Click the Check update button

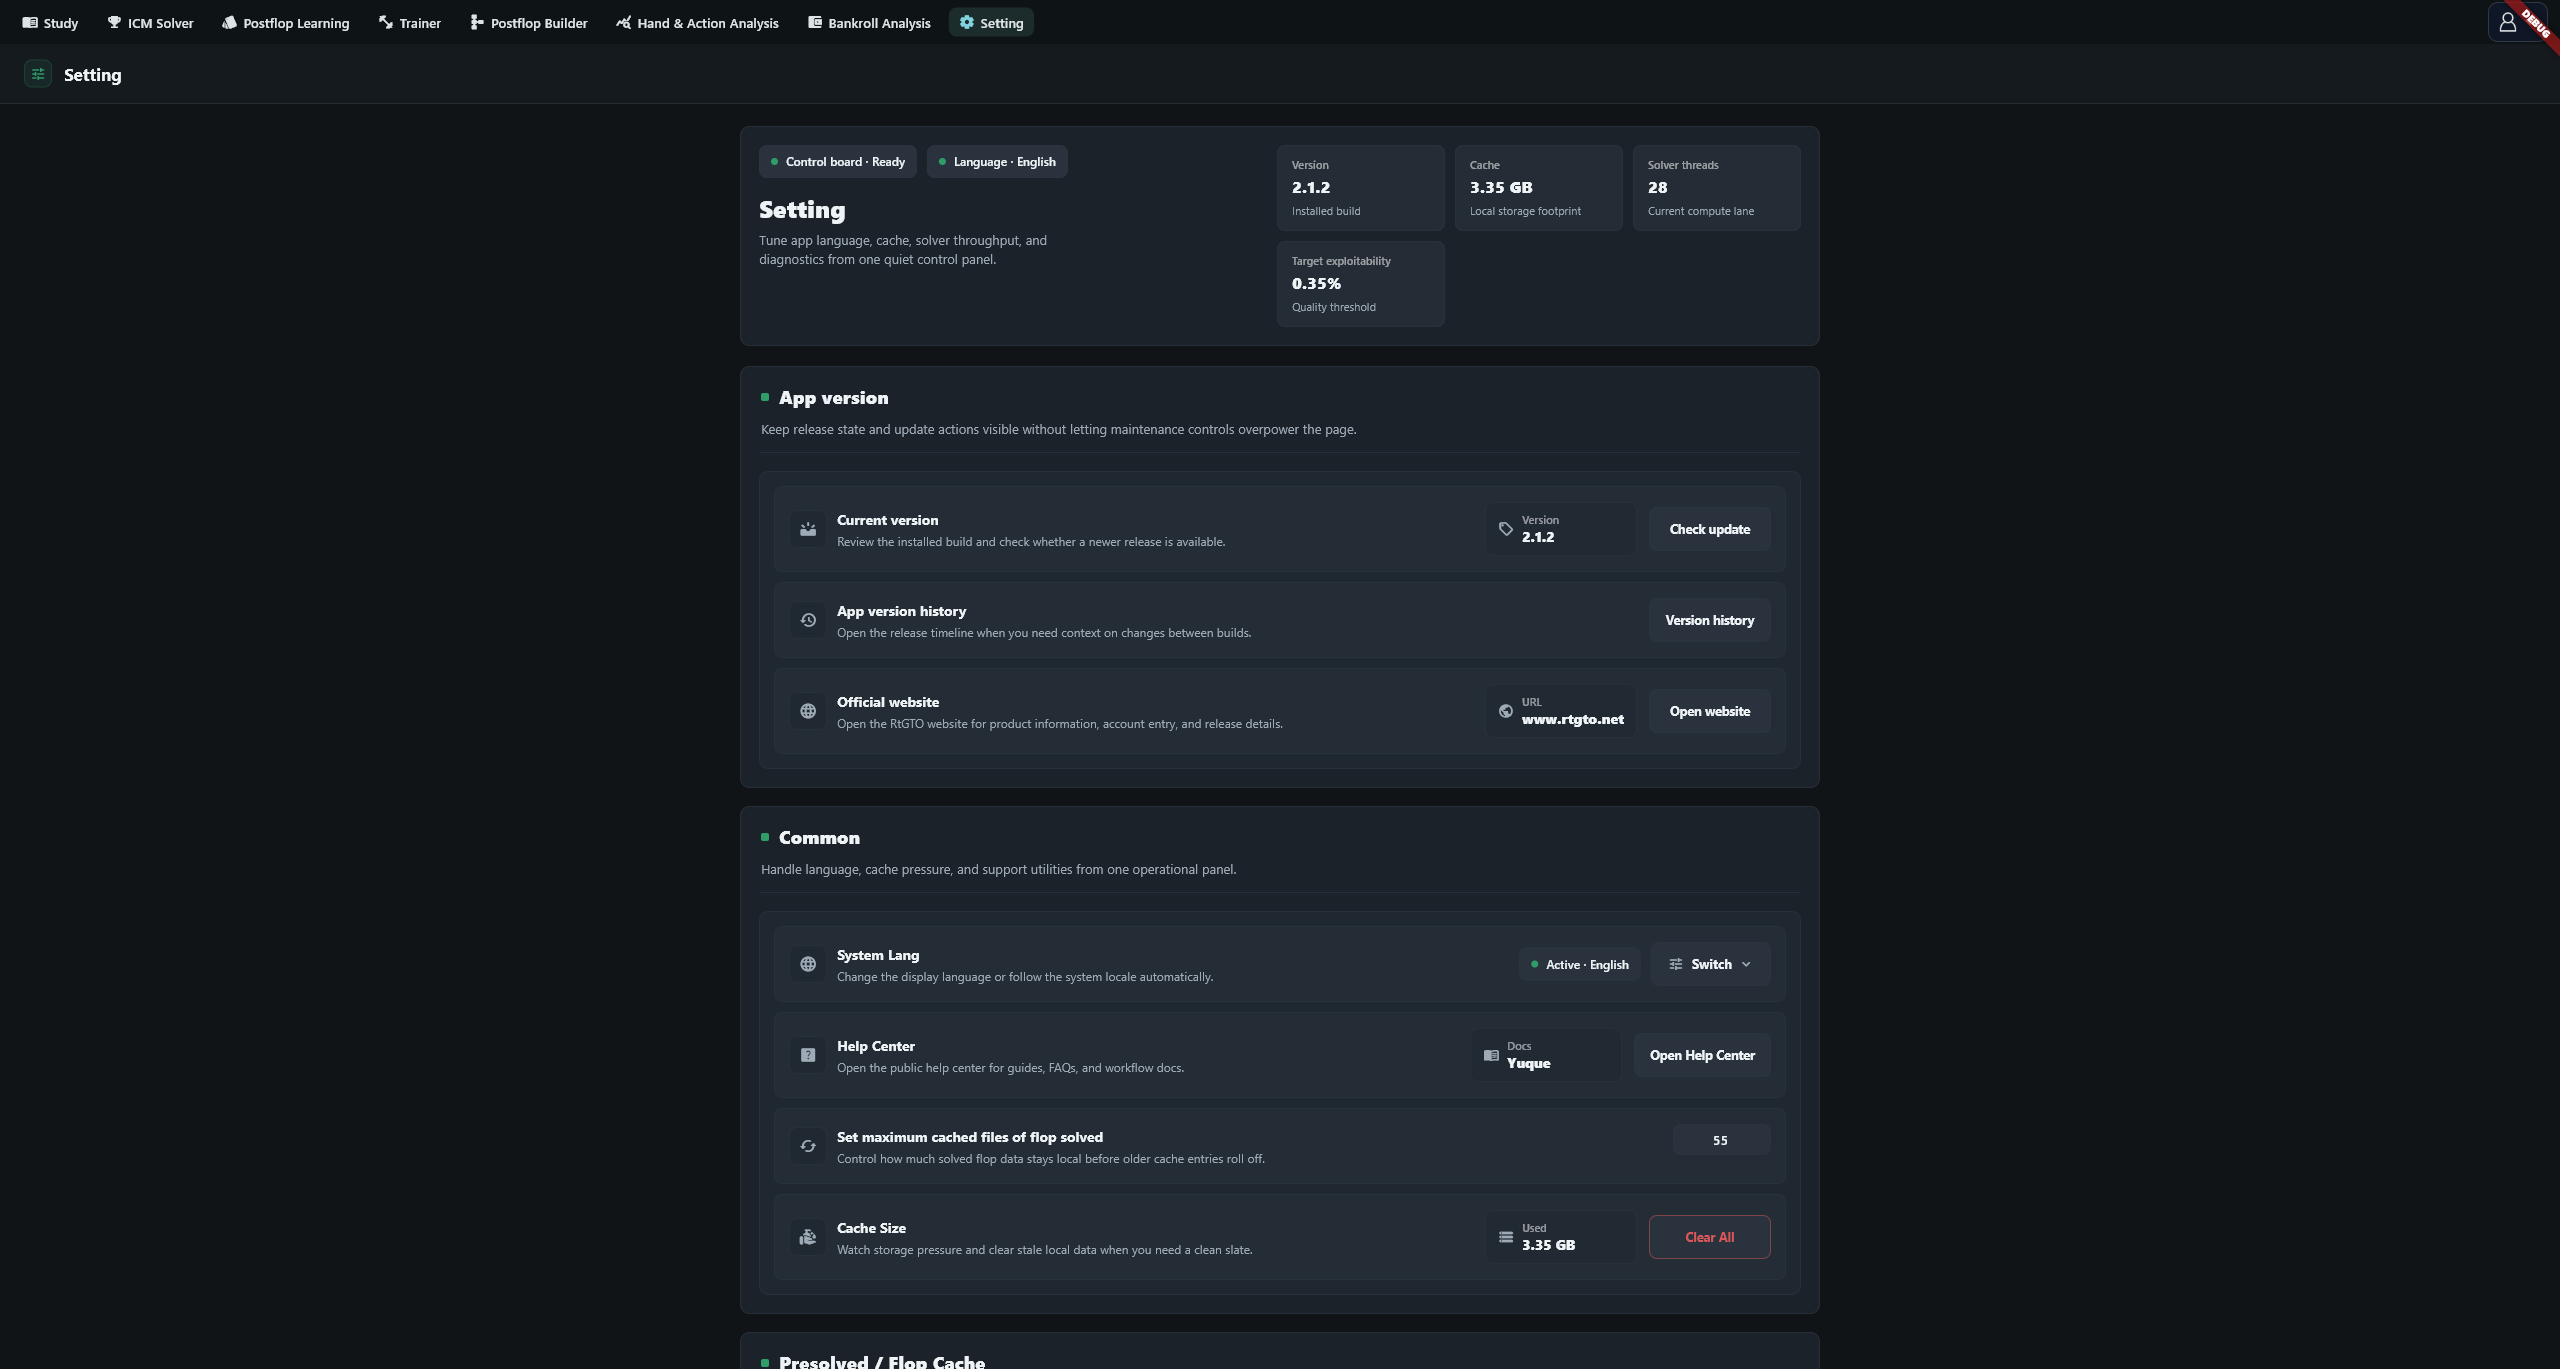click(1710, 529)
